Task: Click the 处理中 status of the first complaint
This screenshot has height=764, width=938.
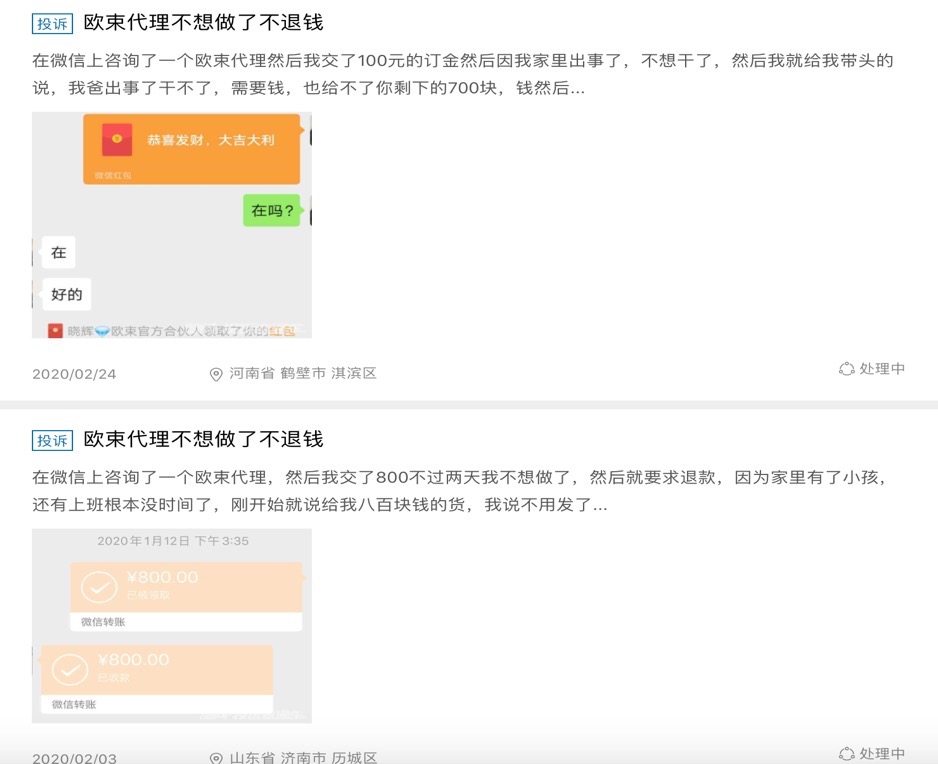Action: click(x=882, y=369)
